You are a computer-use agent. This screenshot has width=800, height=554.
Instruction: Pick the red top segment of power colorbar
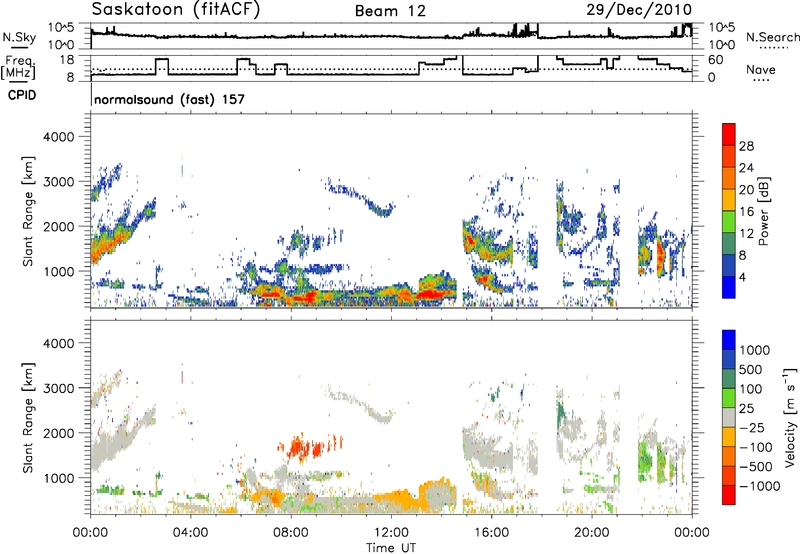[729, 134]
